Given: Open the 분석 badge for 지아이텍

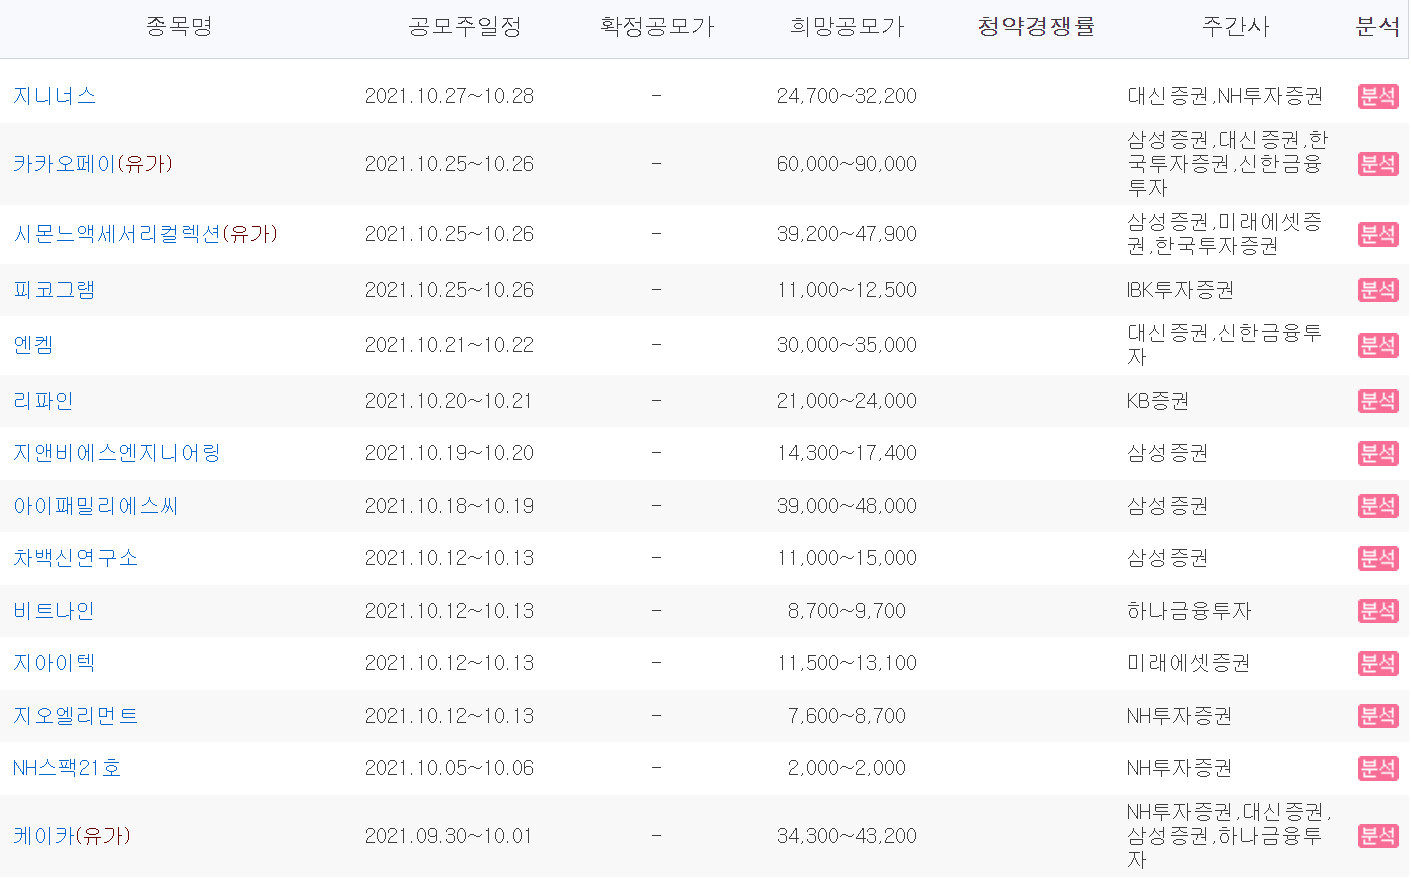Looking at the screenshot, I should click(x=1378, y=663).
